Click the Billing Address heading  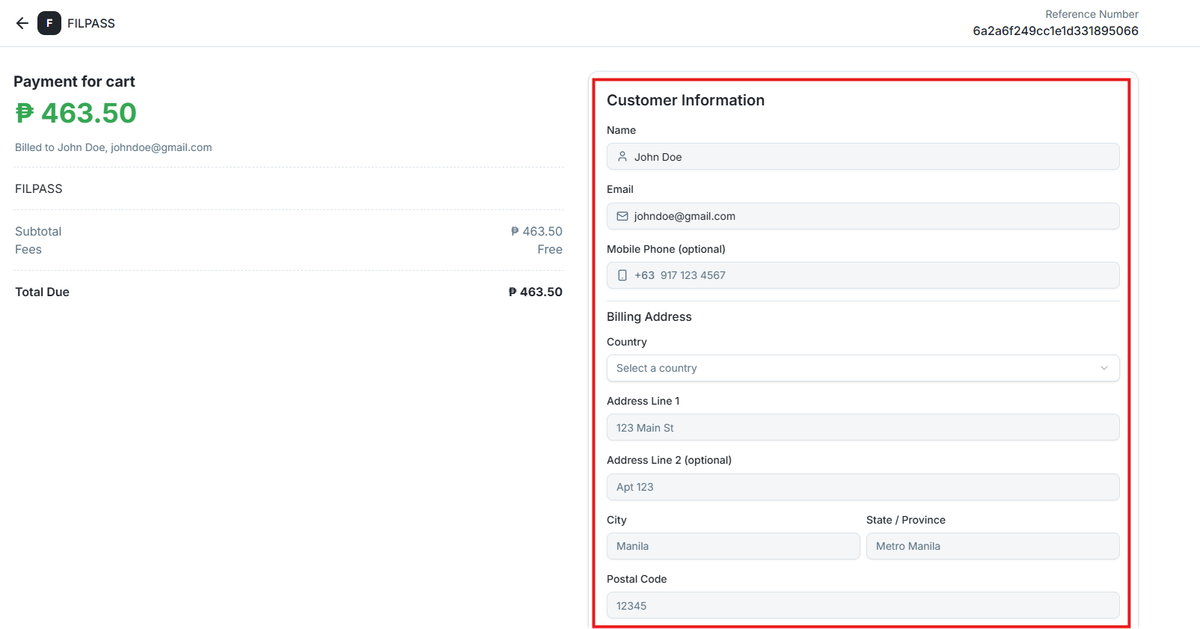pyautogui.click(x=649, y=317)
